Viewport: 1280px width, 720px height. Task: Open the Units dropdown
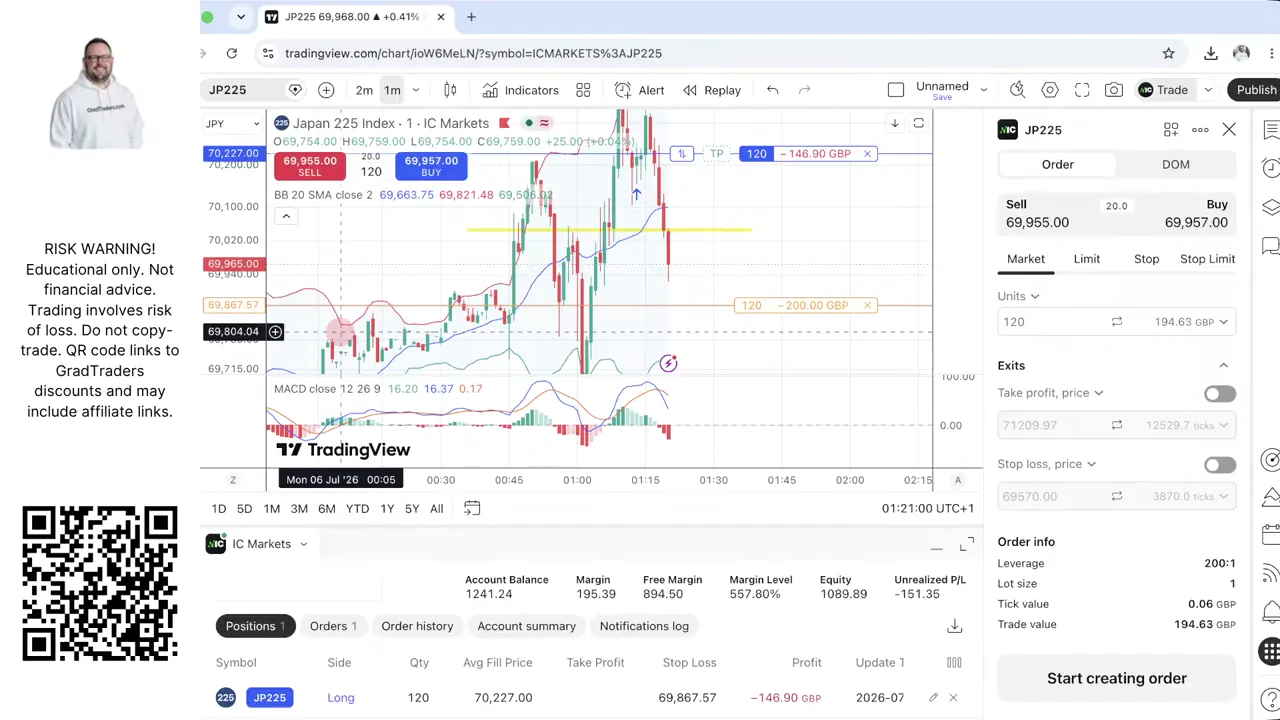click(x=1018, y=296)
